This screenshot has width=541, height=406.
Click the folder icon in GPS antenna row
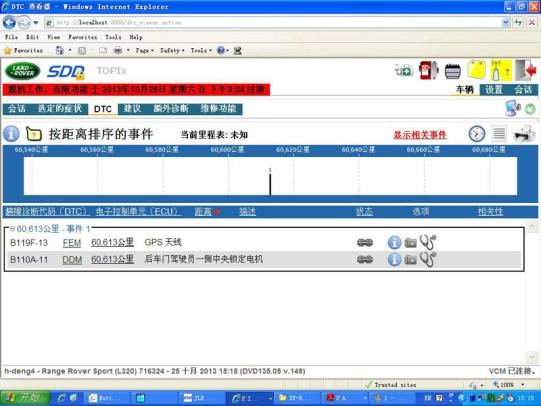click(410, 243)
